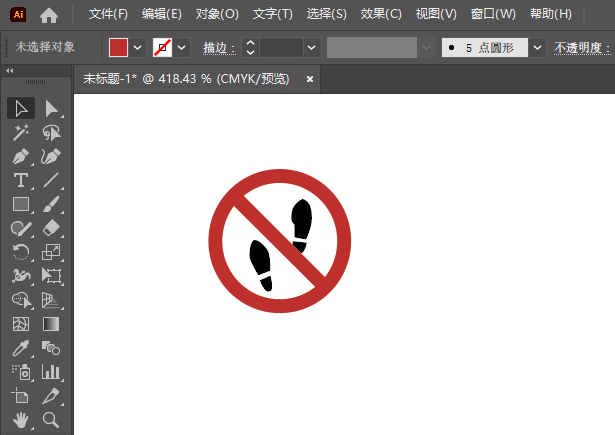This screenshot has height=435, width=615.
Task: Click the lower left black footprint
Action: 261,266
